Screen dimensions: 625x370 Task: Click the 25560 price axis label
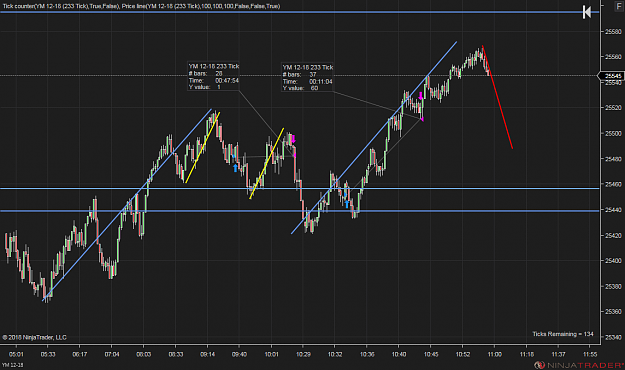613,57
